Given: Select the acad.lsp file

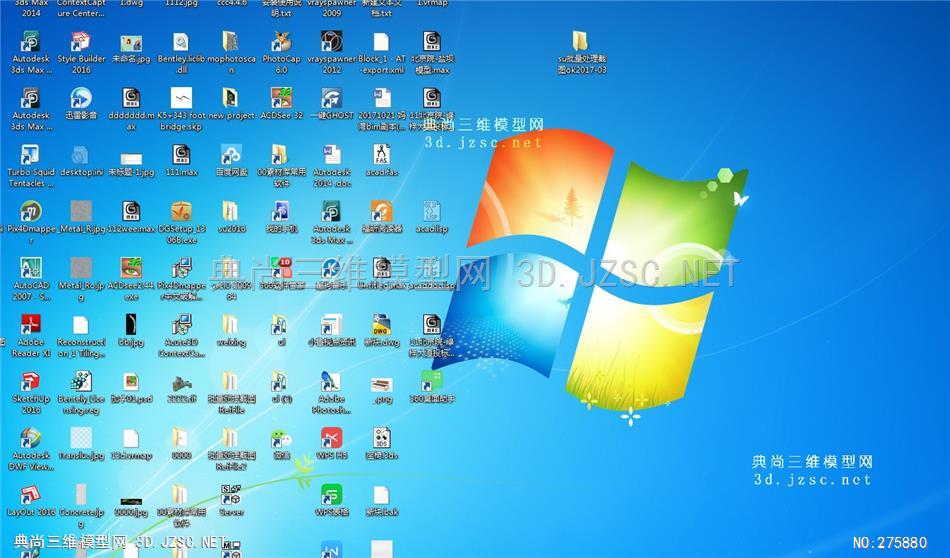Looking at the screenshot, I should [431, 211].
